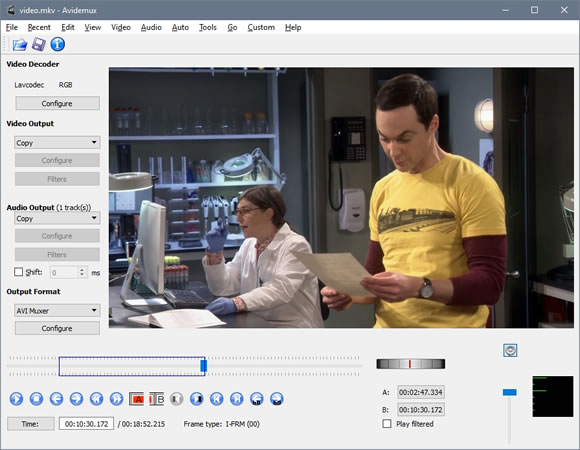Toggle the Play filtered checkbox

(x=387, y=424)
